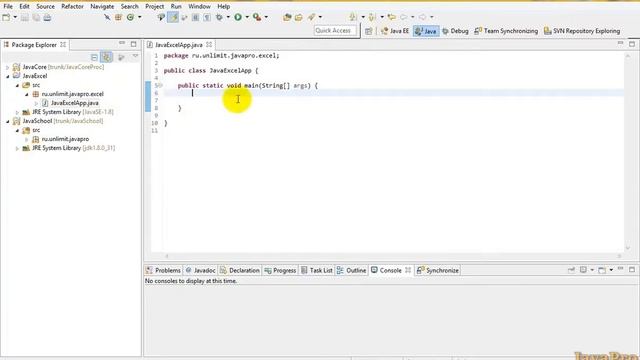Viewport: 640px width, 360px height.
Task: Switch to the Java EE perspective
Action: 395,31
